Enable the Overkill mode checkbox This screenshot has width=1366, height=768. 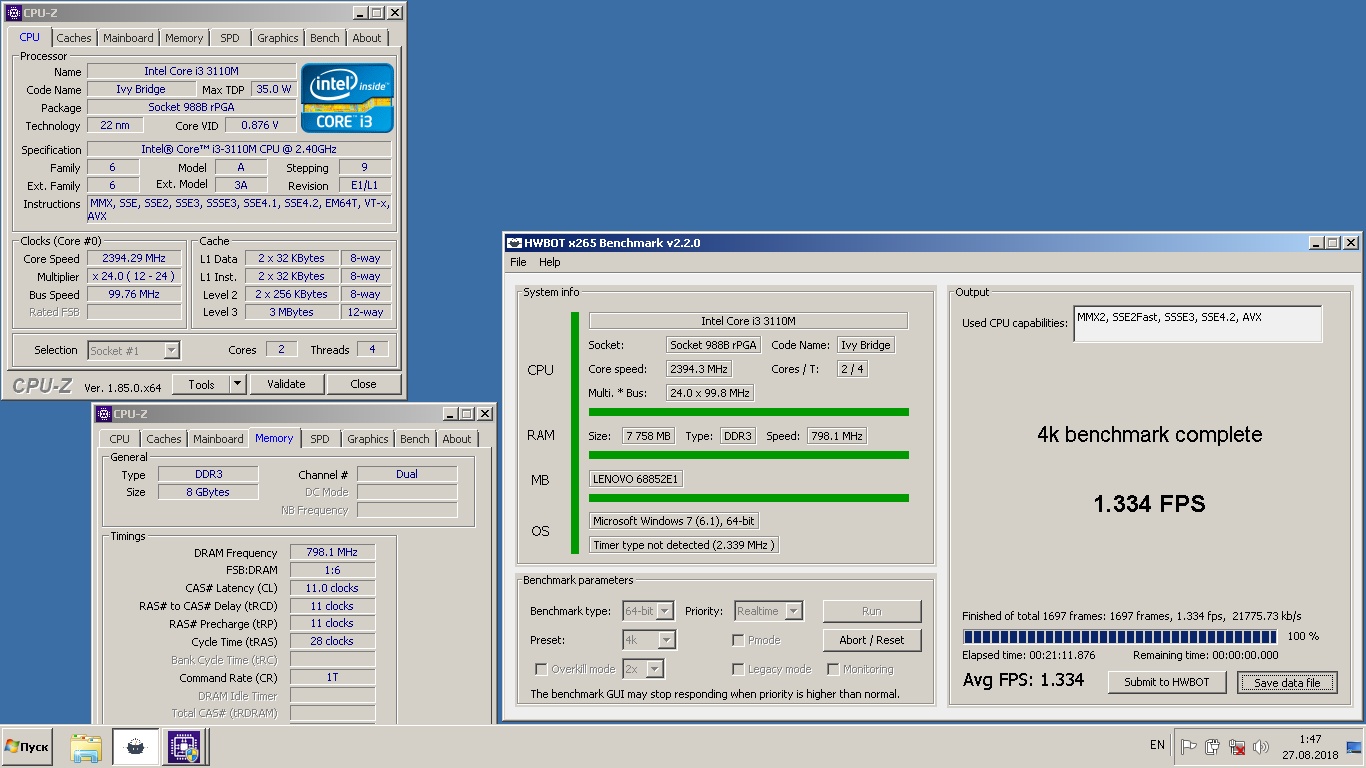point(541,669)
